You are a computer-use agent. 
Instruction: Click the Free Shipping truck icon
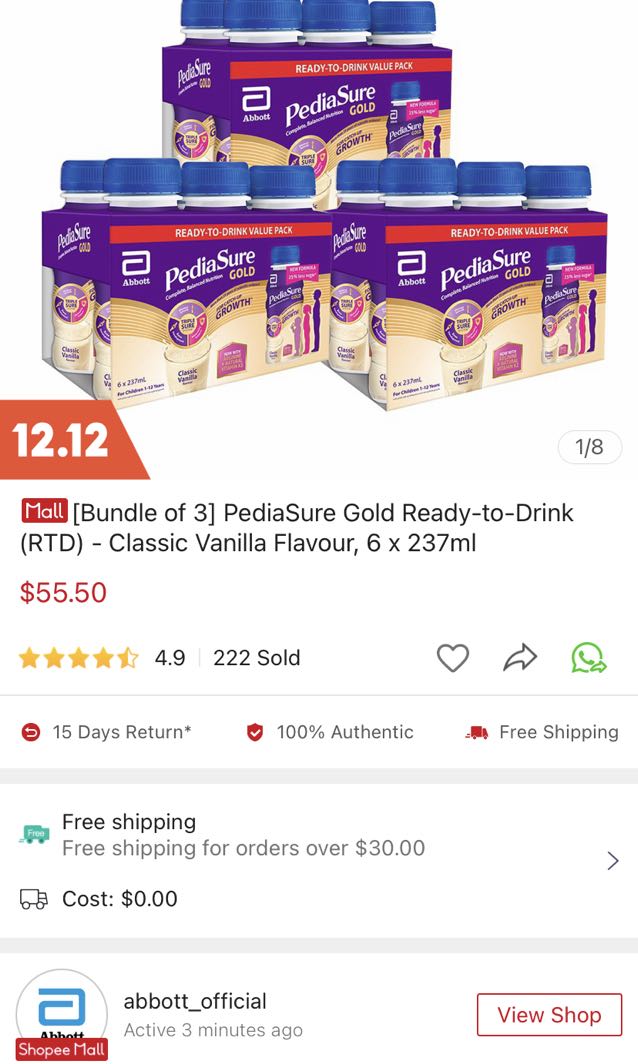(x=477, y=731)
